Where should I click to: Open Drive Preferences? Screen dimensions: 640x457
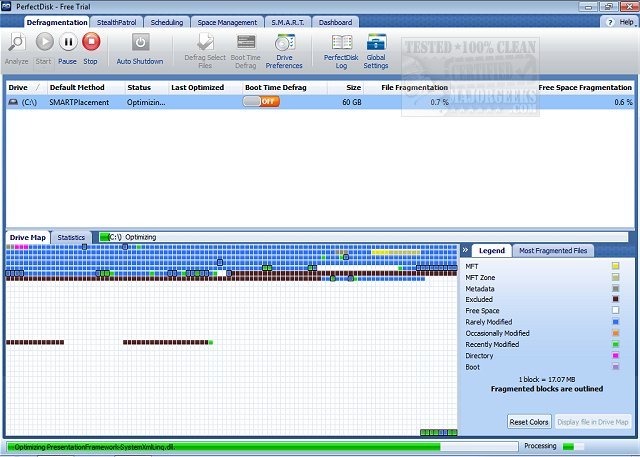click(284, 43)
